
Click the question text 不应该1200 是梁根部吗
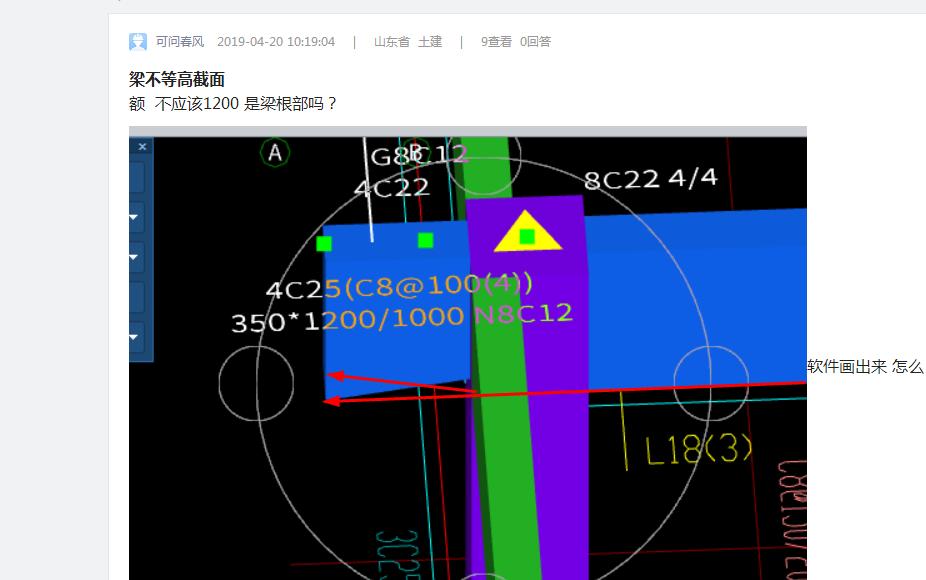coord(245,104)
